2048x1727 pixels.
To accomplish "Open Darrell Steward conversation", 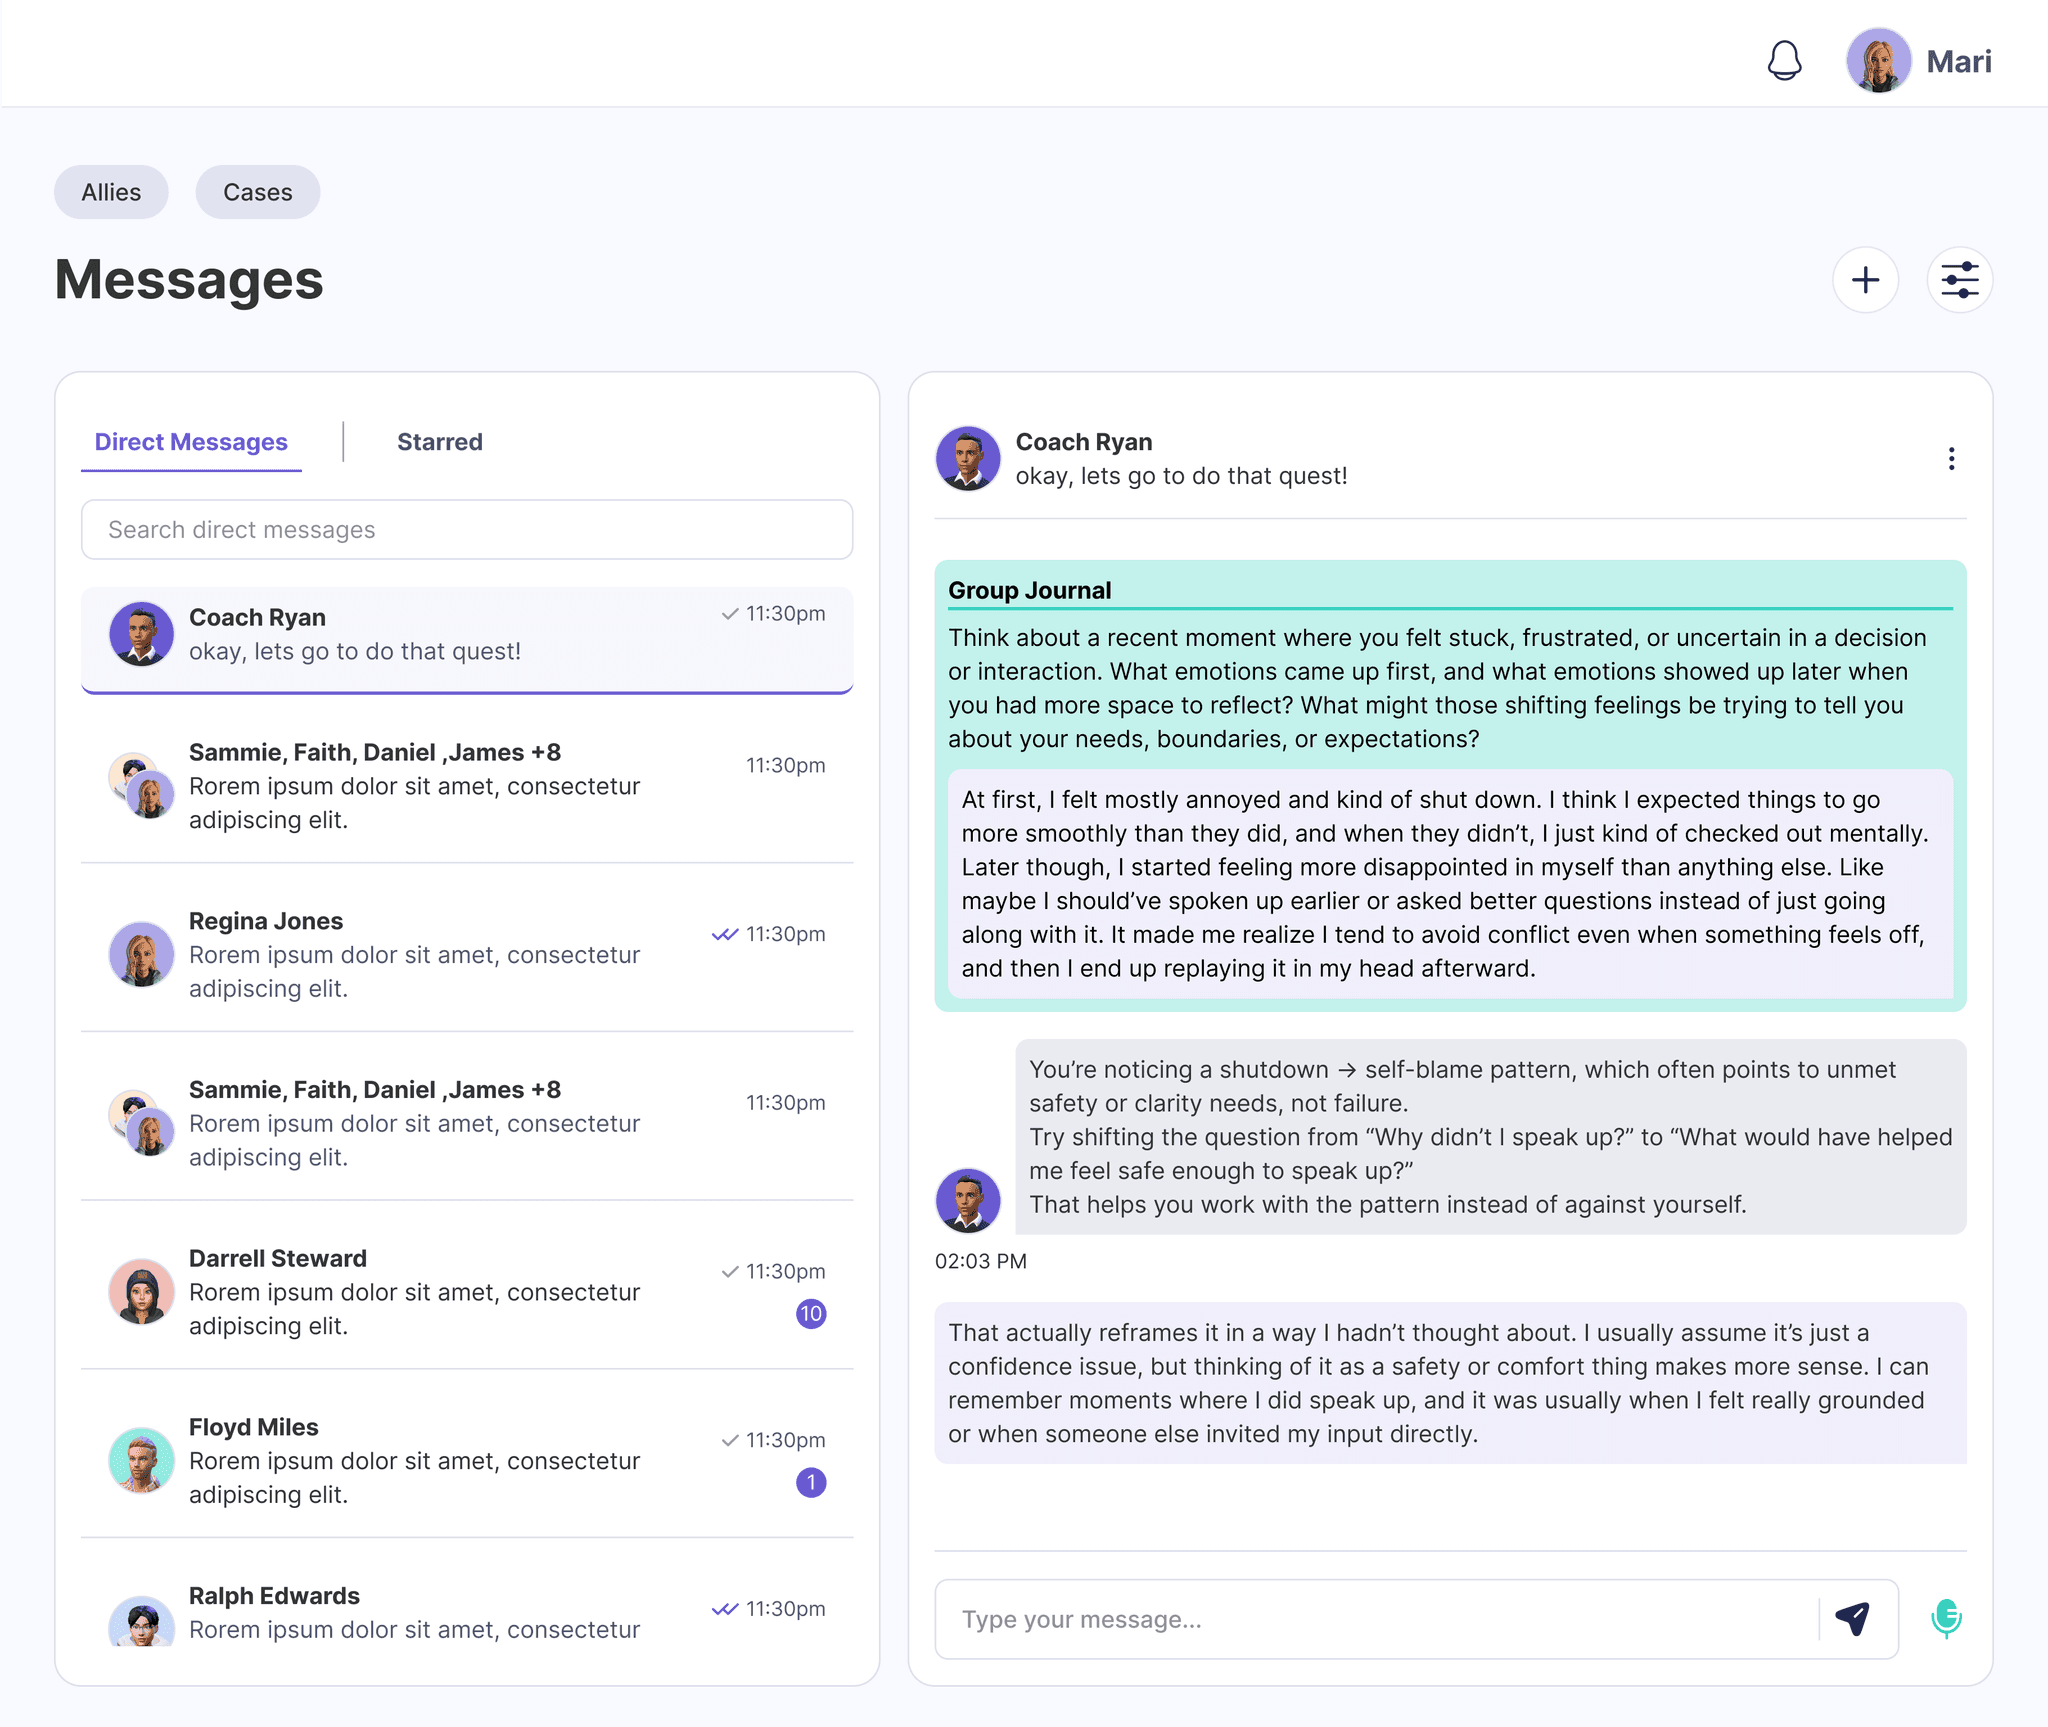I will click(467, 1291).
